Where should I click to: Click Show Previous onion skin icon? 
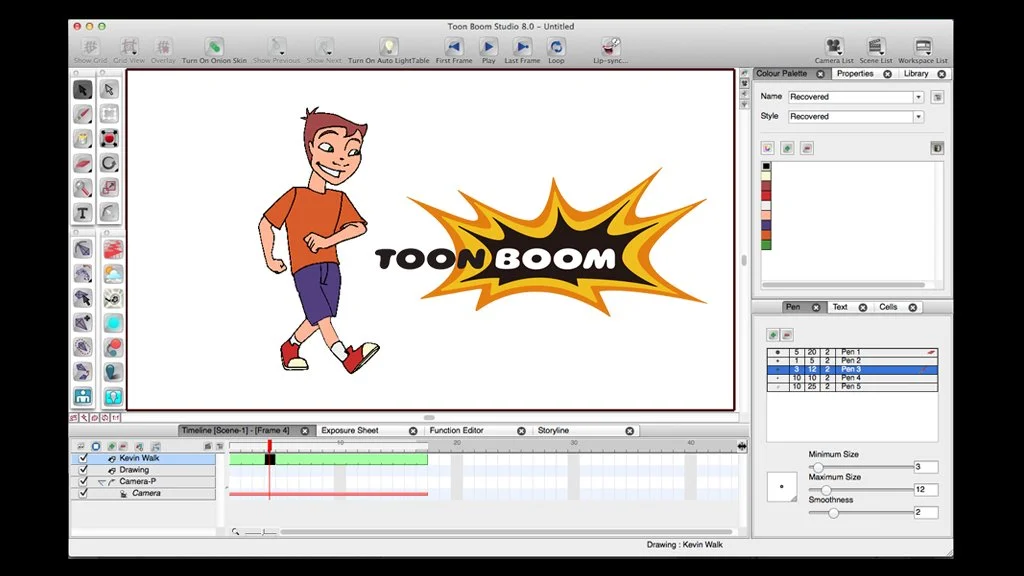coord(276,51)
